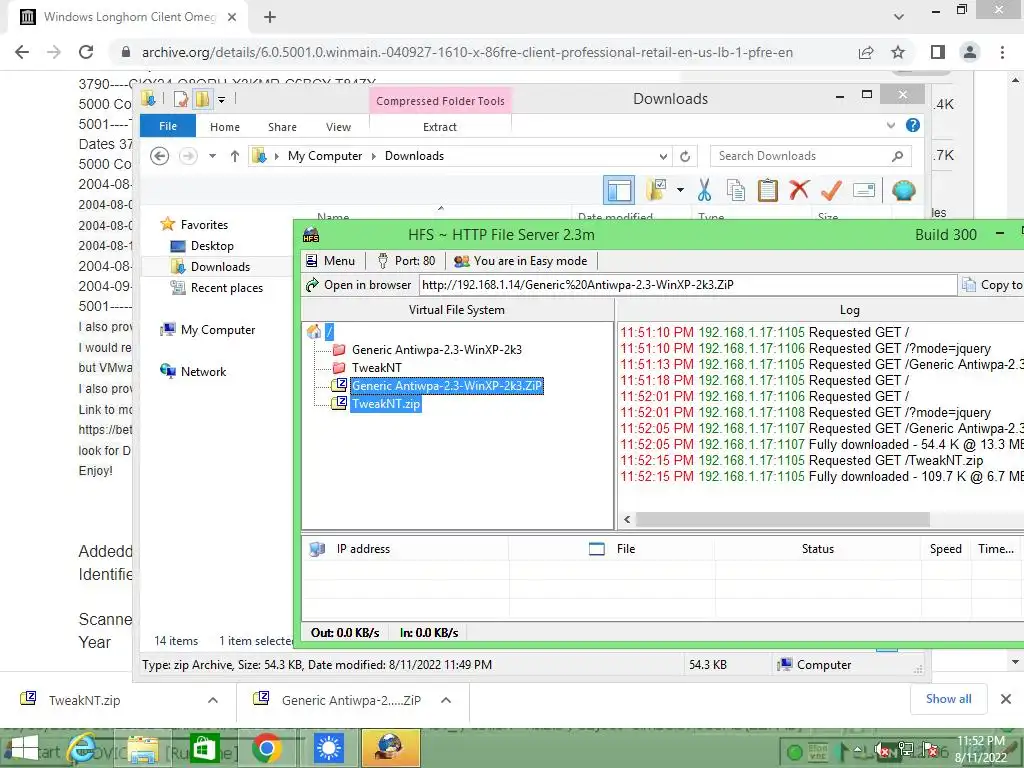Select My Computer in navigation pane

tap(217, 330)
